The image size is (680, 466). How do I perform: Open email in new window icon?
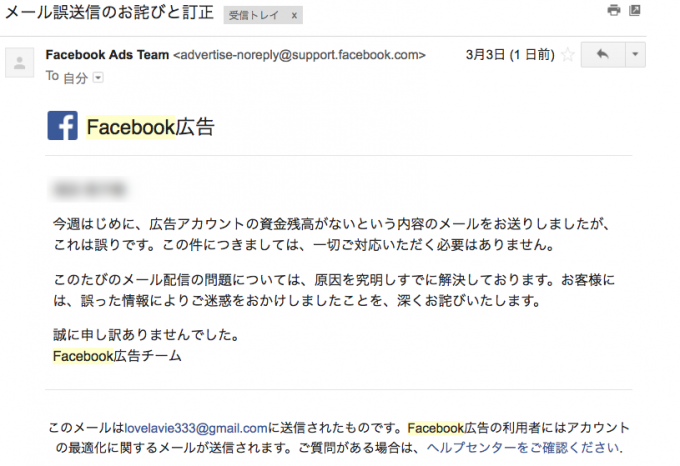tap(635, 10)
